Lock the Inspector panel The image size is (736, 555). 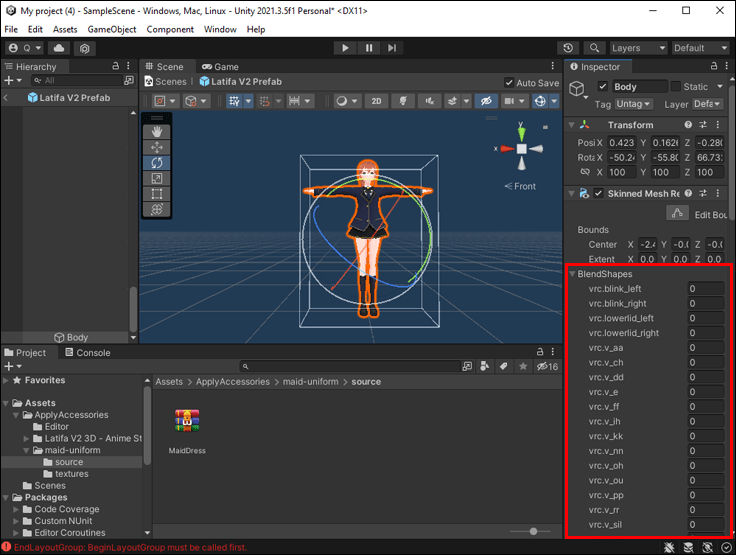click(714, 66)
